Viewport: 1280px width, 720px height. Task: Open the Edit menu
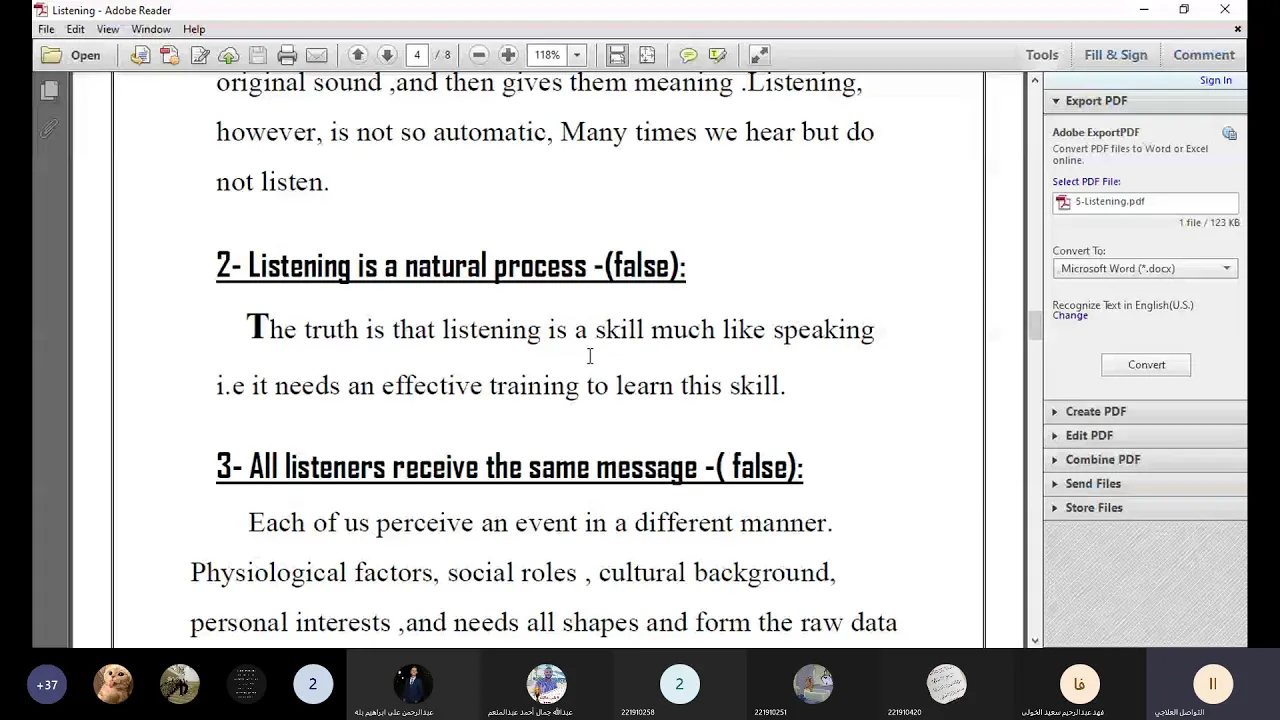75,29
